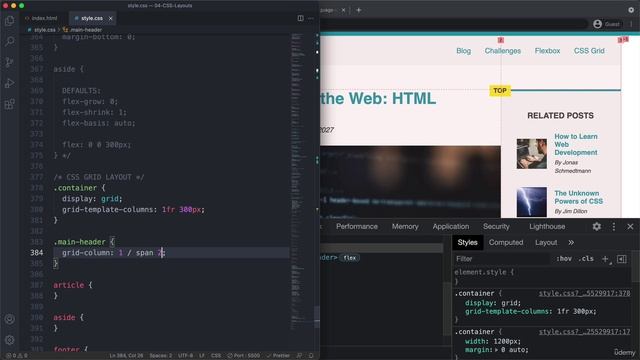Open How to Learn Web Development post

tap(576, 144)
